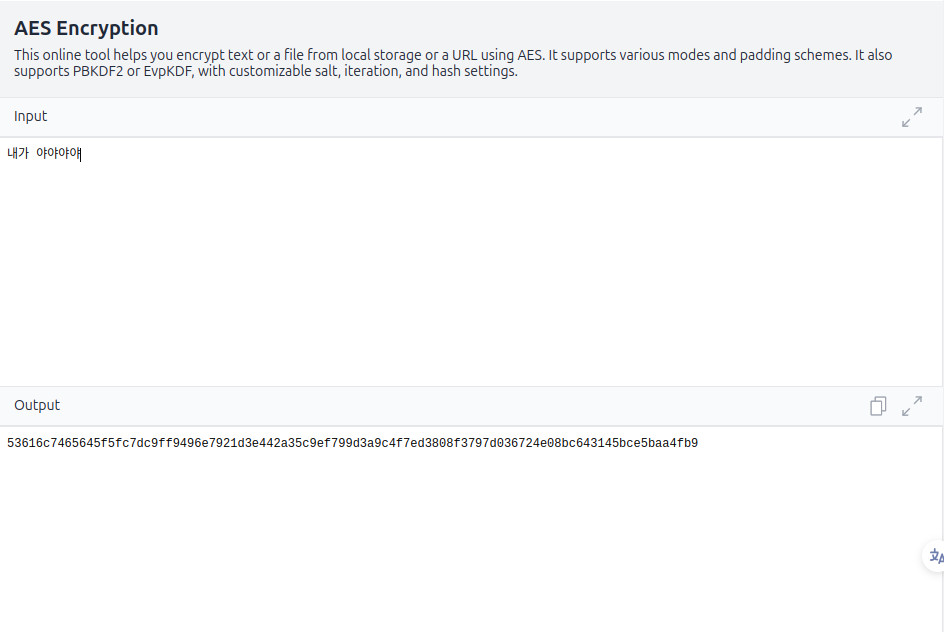Open the floating translate widget
The image size is (944, 632).
(x=934, y=556)
